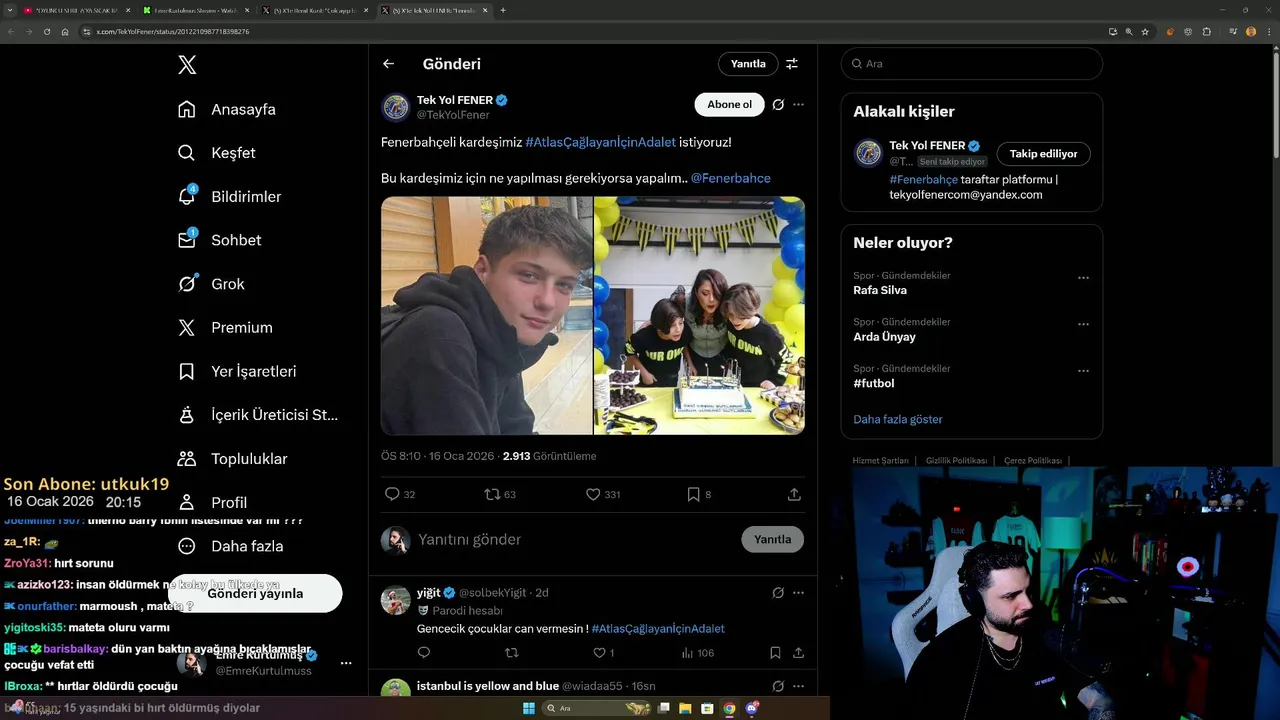The width and height of the screenshot is (1280, 720).
Task: Click hashtag link in yiğit's reply
Action: [x=658, y=629]
